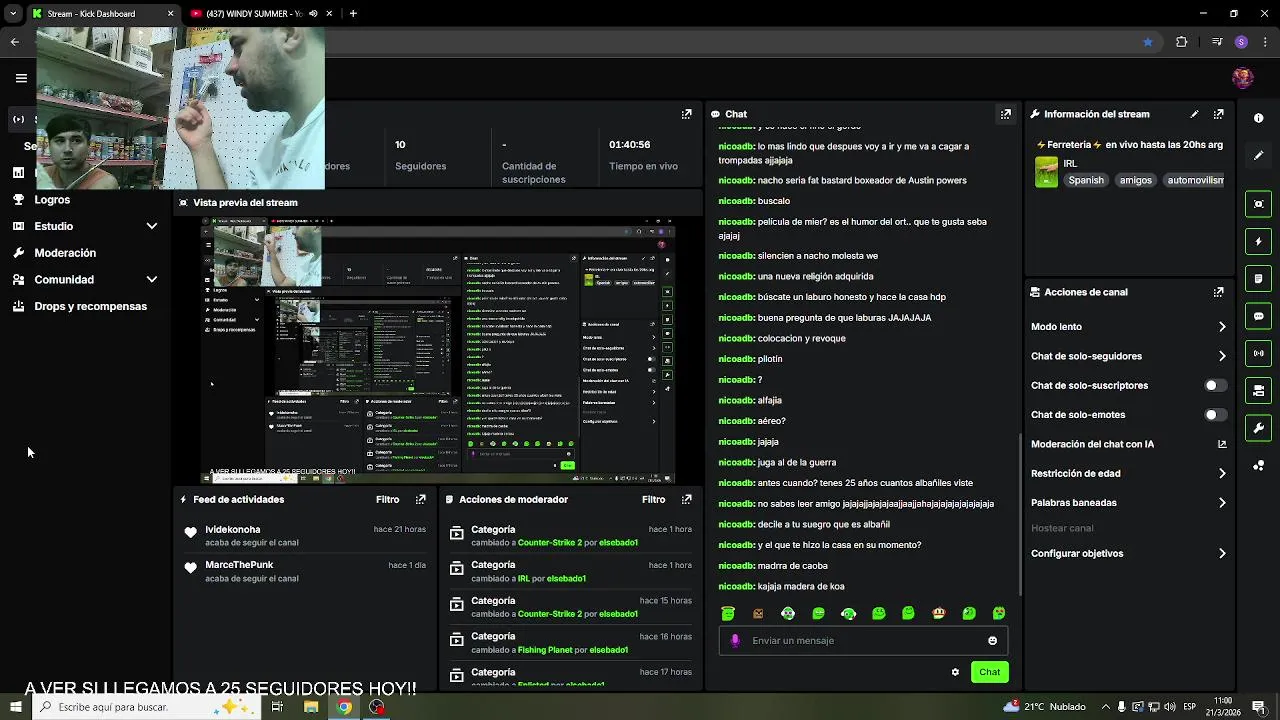1280x720 pixels.
Task: Insert the halo angel emote
Action: [728, 613]
